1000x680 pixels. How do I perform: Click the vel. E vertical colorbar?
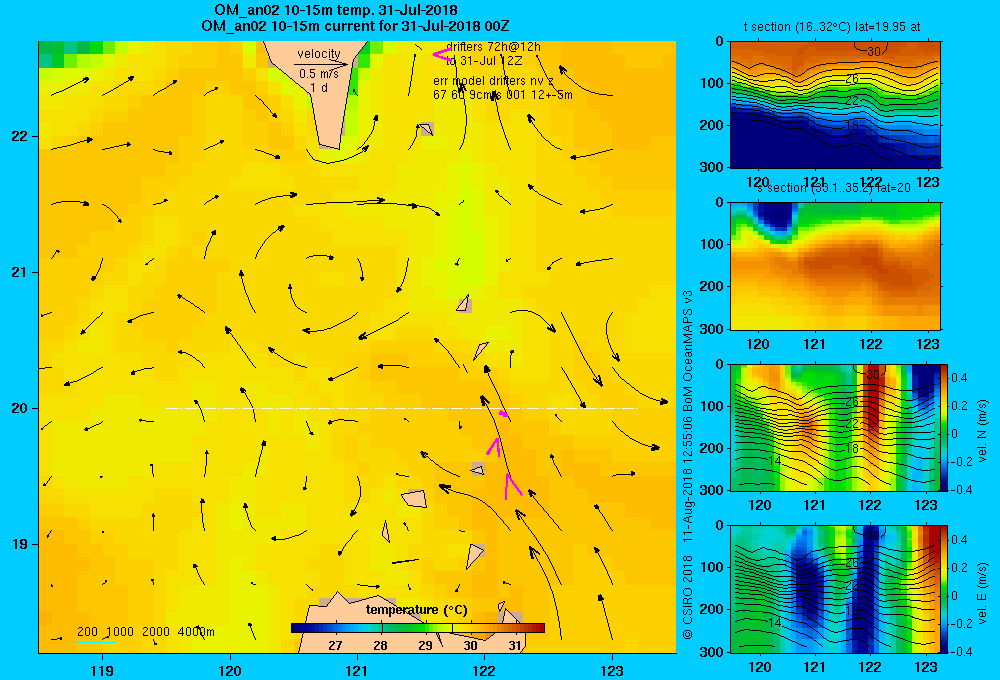(x=945, y=589)
